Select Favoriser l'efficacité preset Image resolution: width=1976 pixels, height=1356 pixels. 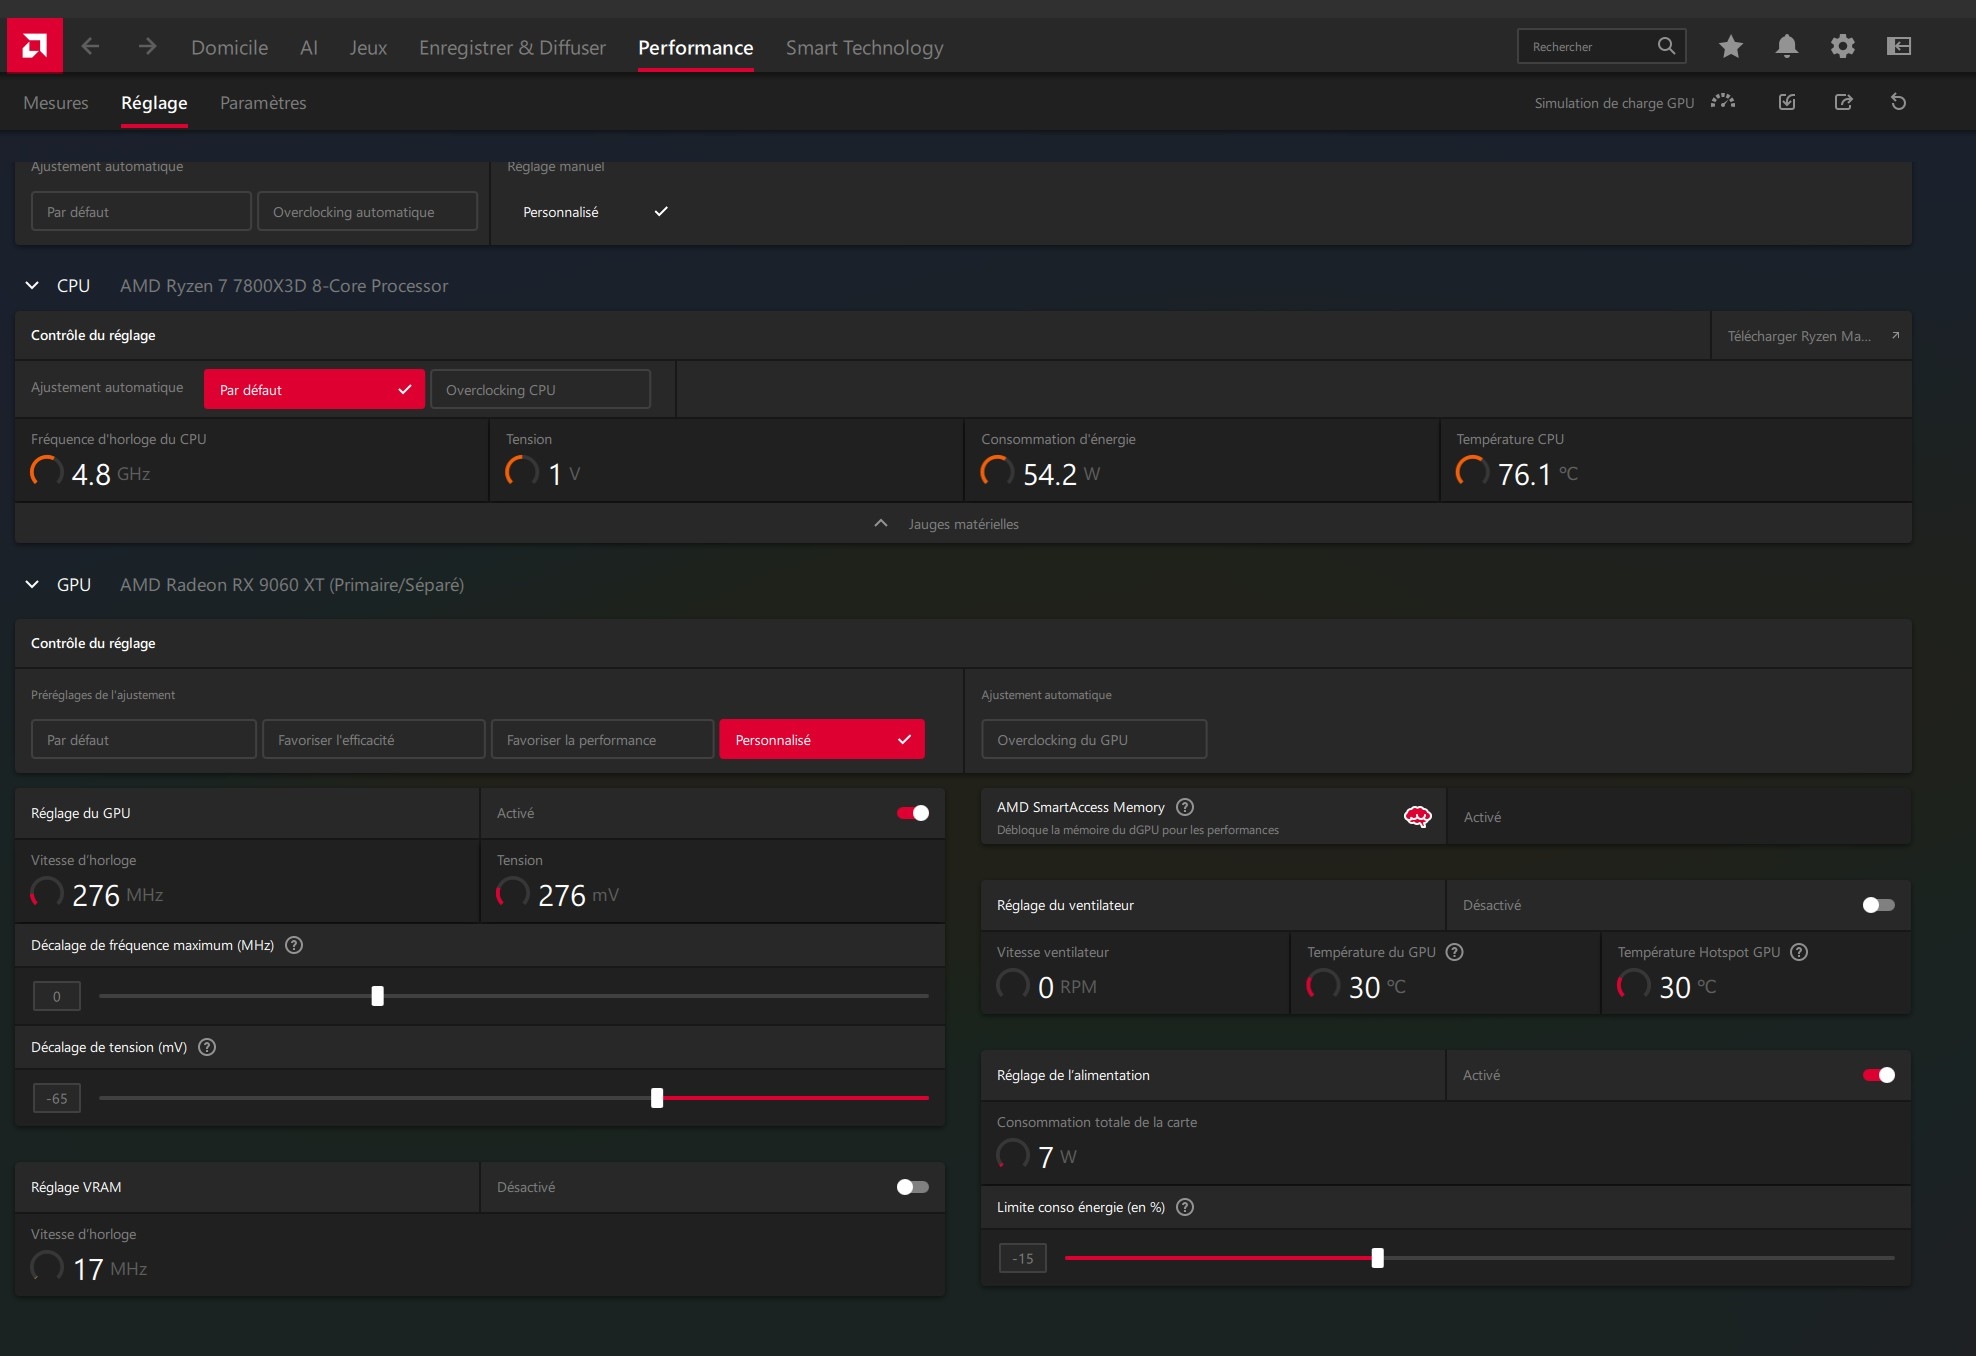pos(373,740)
